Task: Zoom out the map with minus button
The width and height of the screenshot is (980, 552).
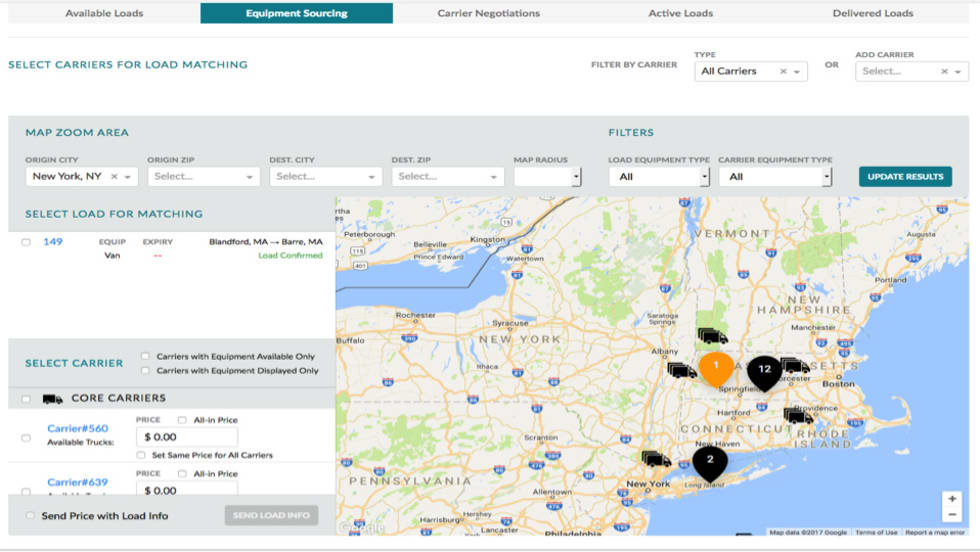Action: [951, 516]
